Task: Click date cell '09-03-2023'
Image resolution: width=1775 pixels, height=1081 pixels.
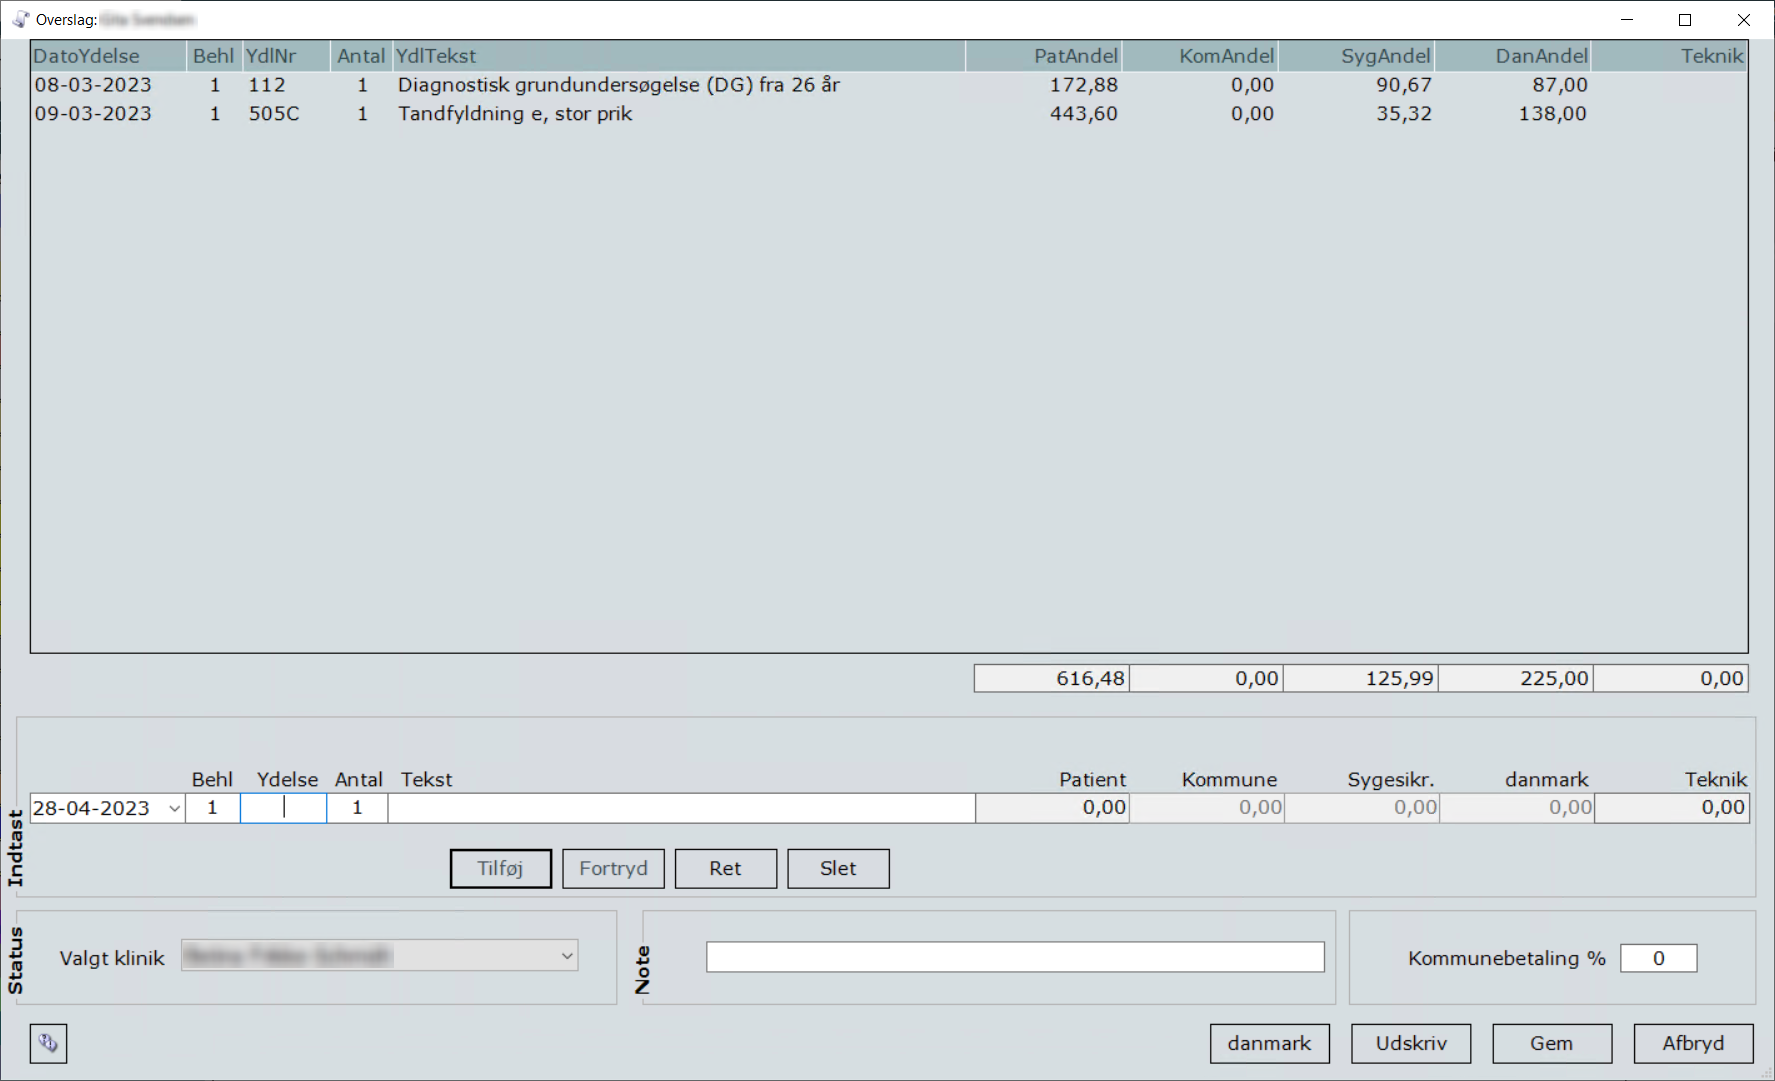Action: (x=93, y=114)
